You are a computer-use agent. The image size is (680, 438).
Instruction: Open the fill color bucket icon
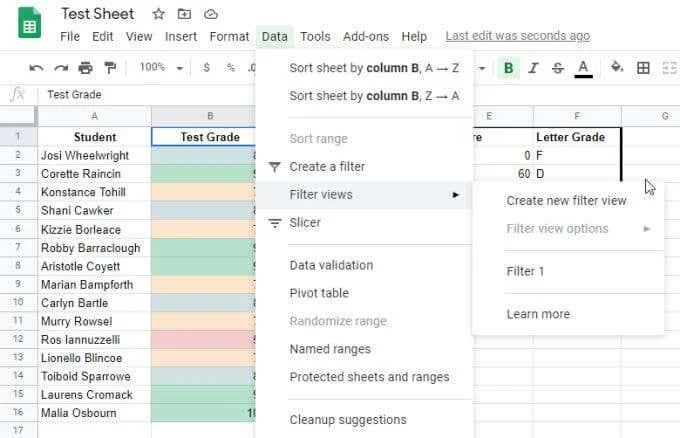617,67
